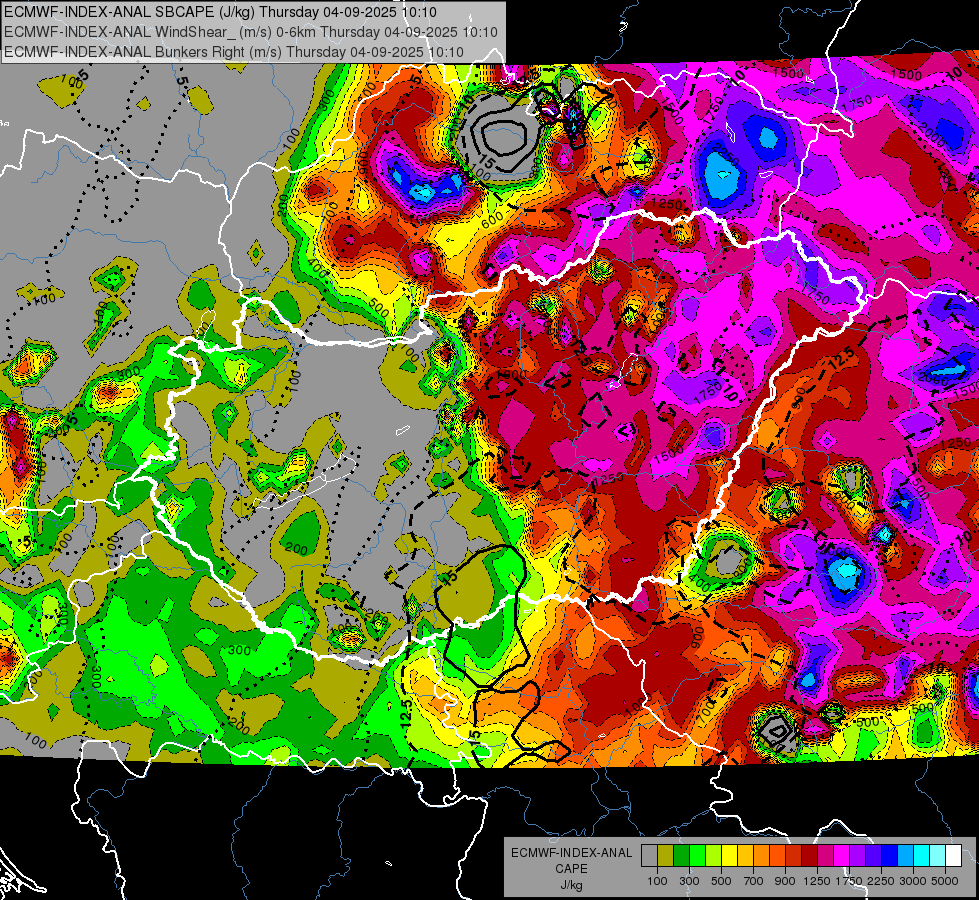Click the pure yellow legend swatch
Image resolution: width=979 pixels, height=900 pixels.
[729, 855]
